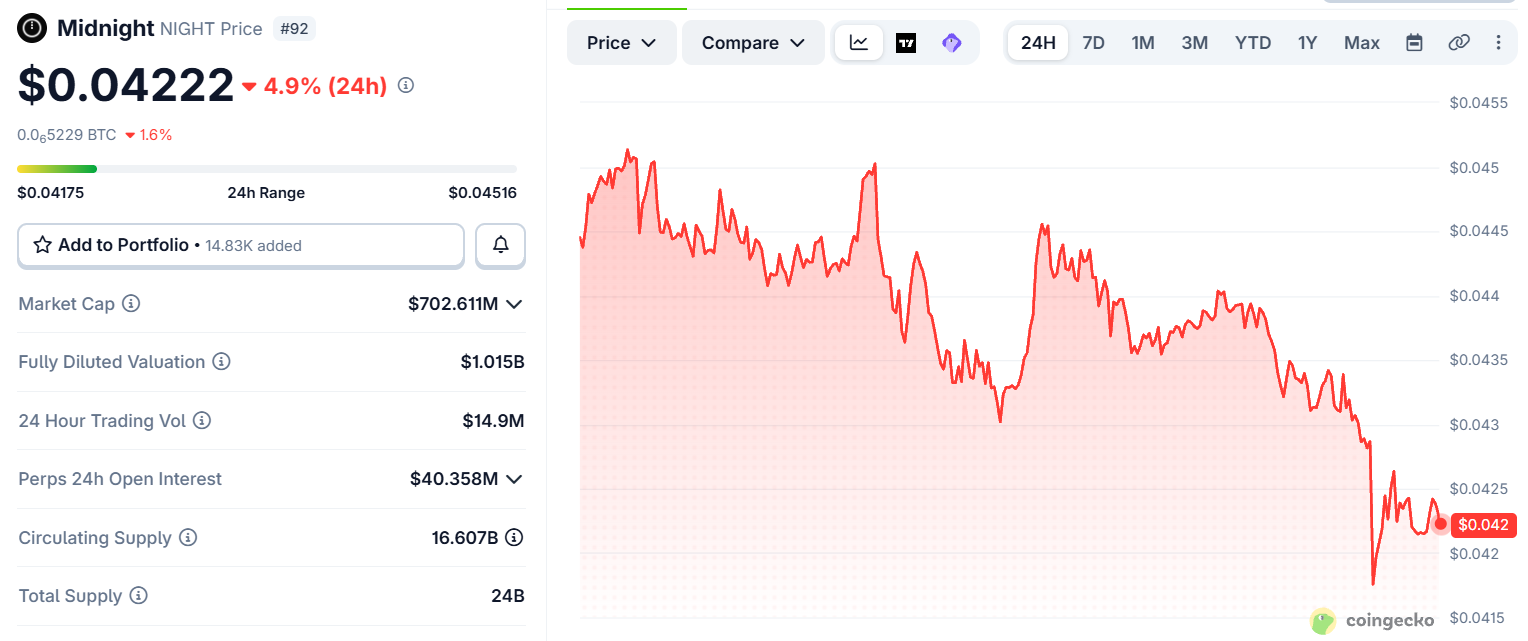The image size is (1528, 641).
Task: Open the Price dropdown
Action: [x=621, y=43]
